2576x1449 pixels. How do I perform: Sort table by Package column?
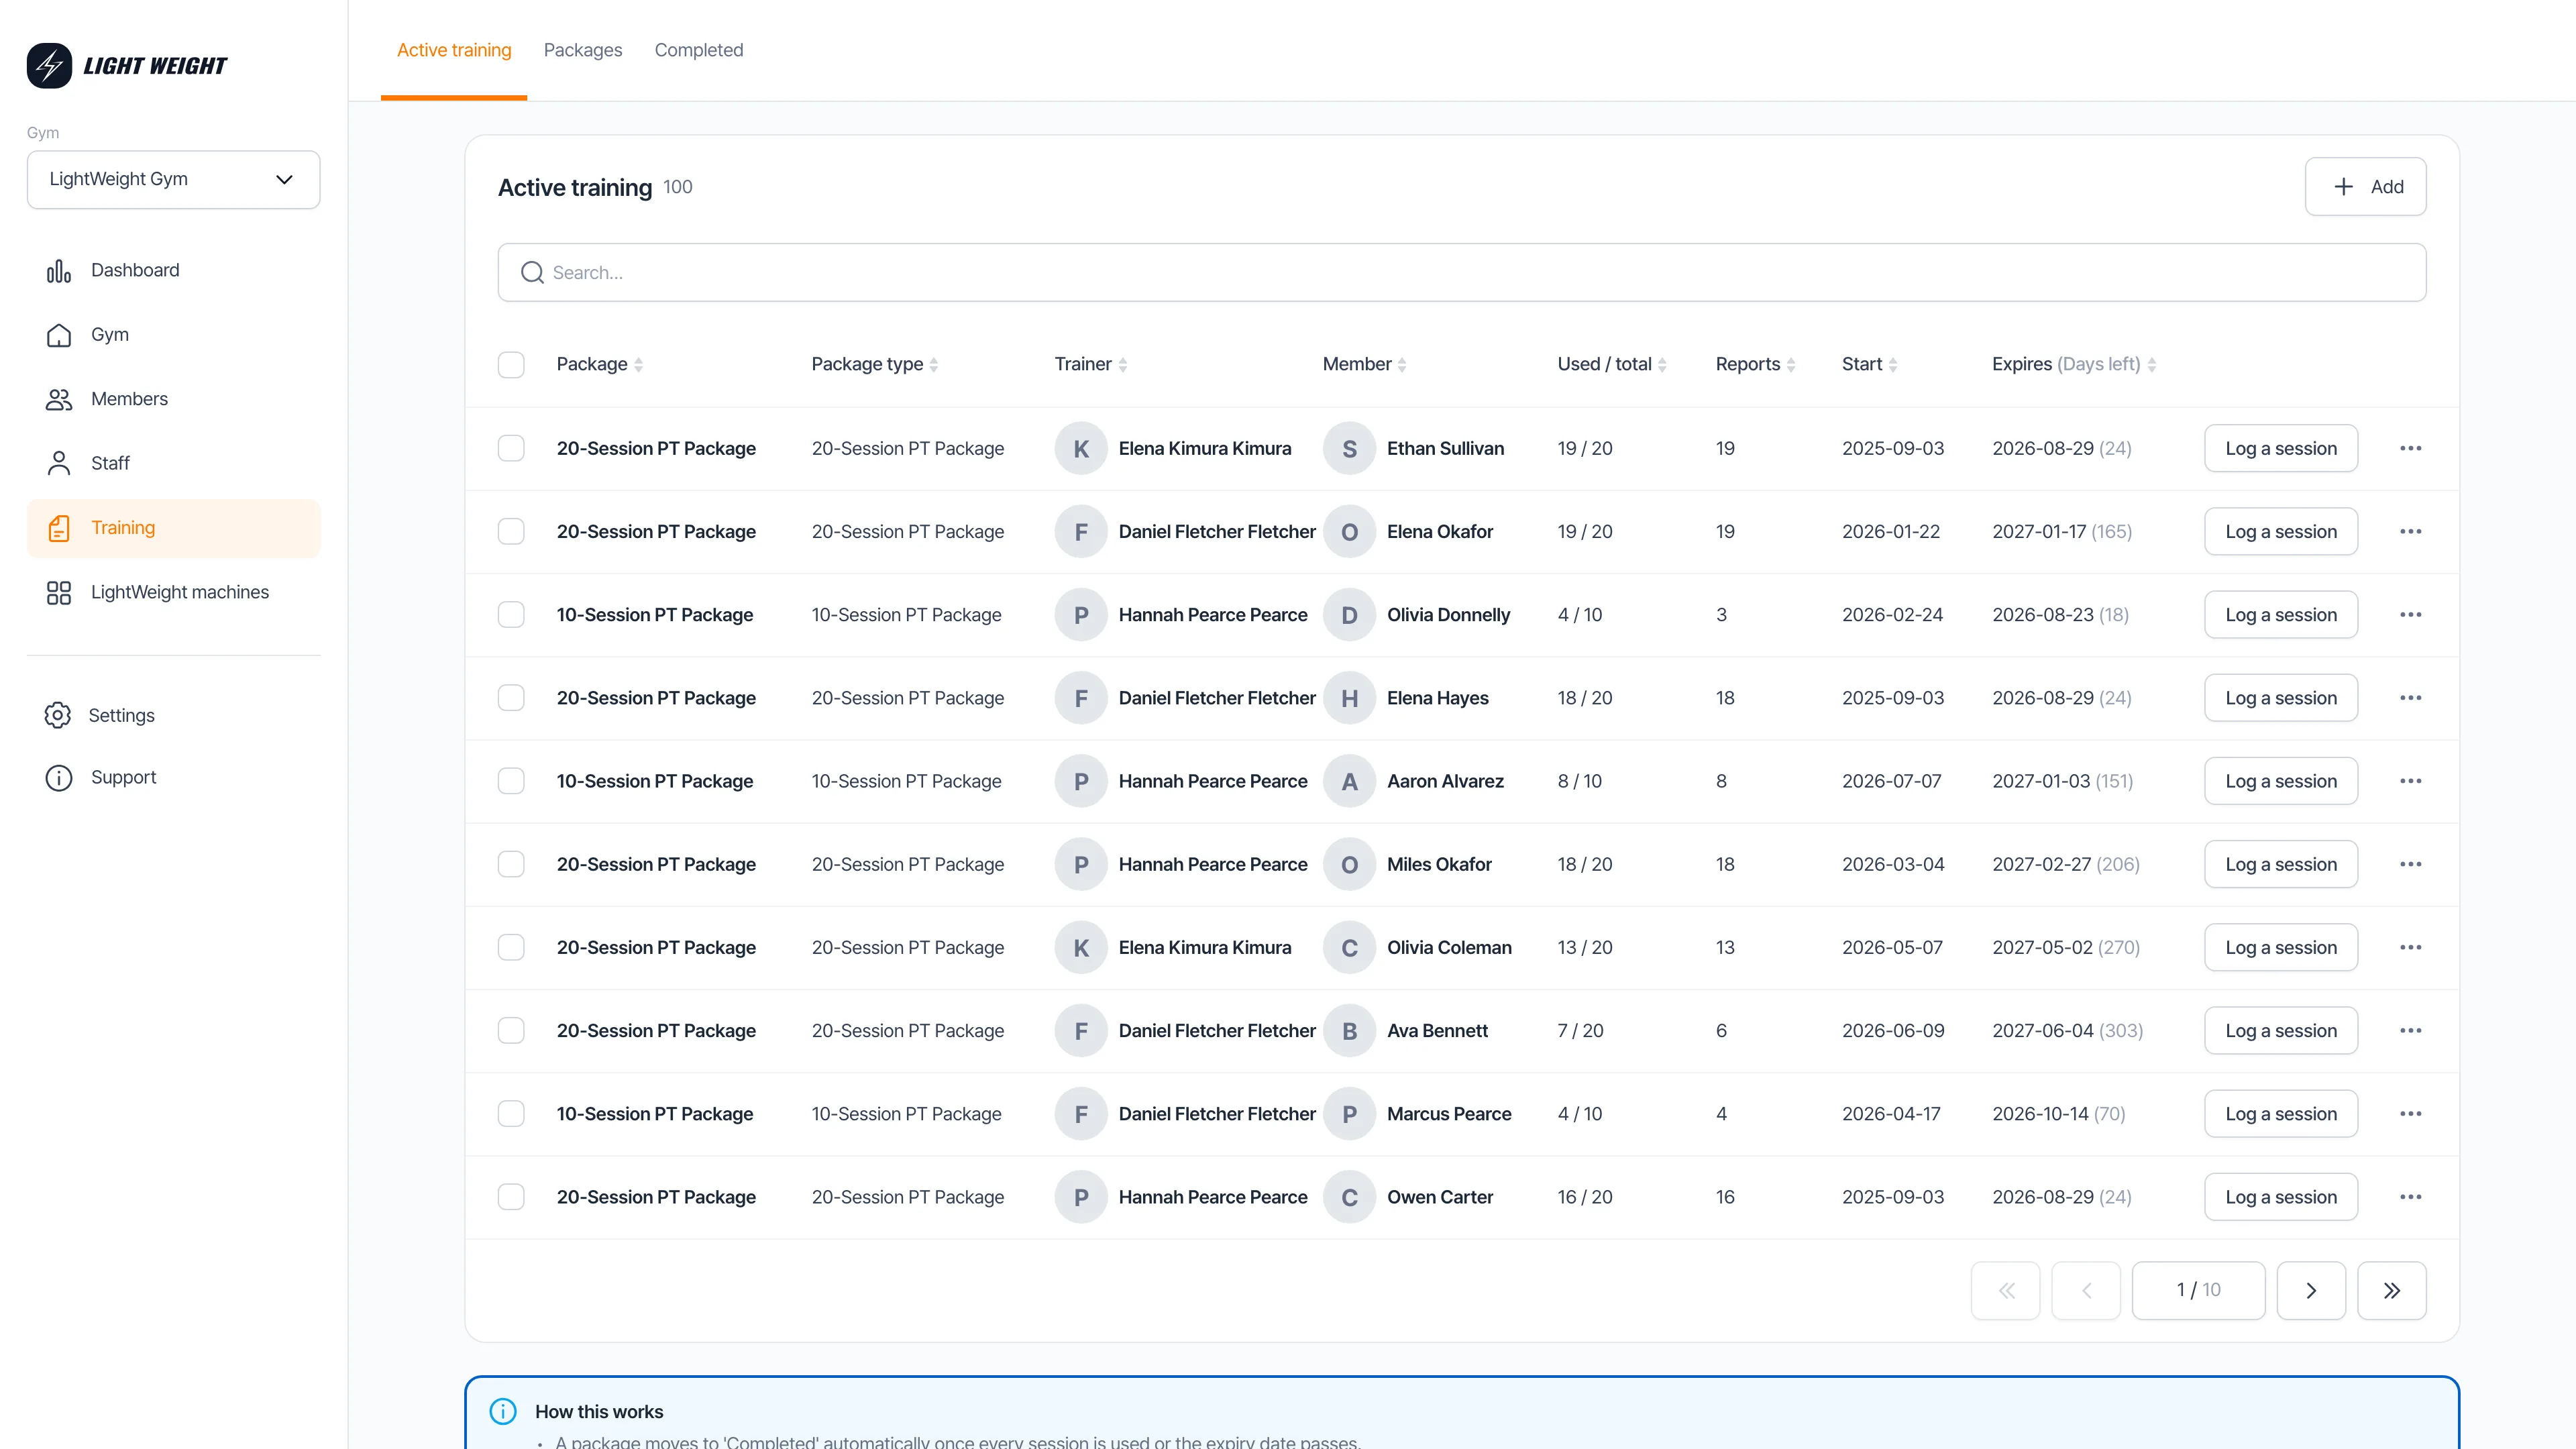point(600,365)
